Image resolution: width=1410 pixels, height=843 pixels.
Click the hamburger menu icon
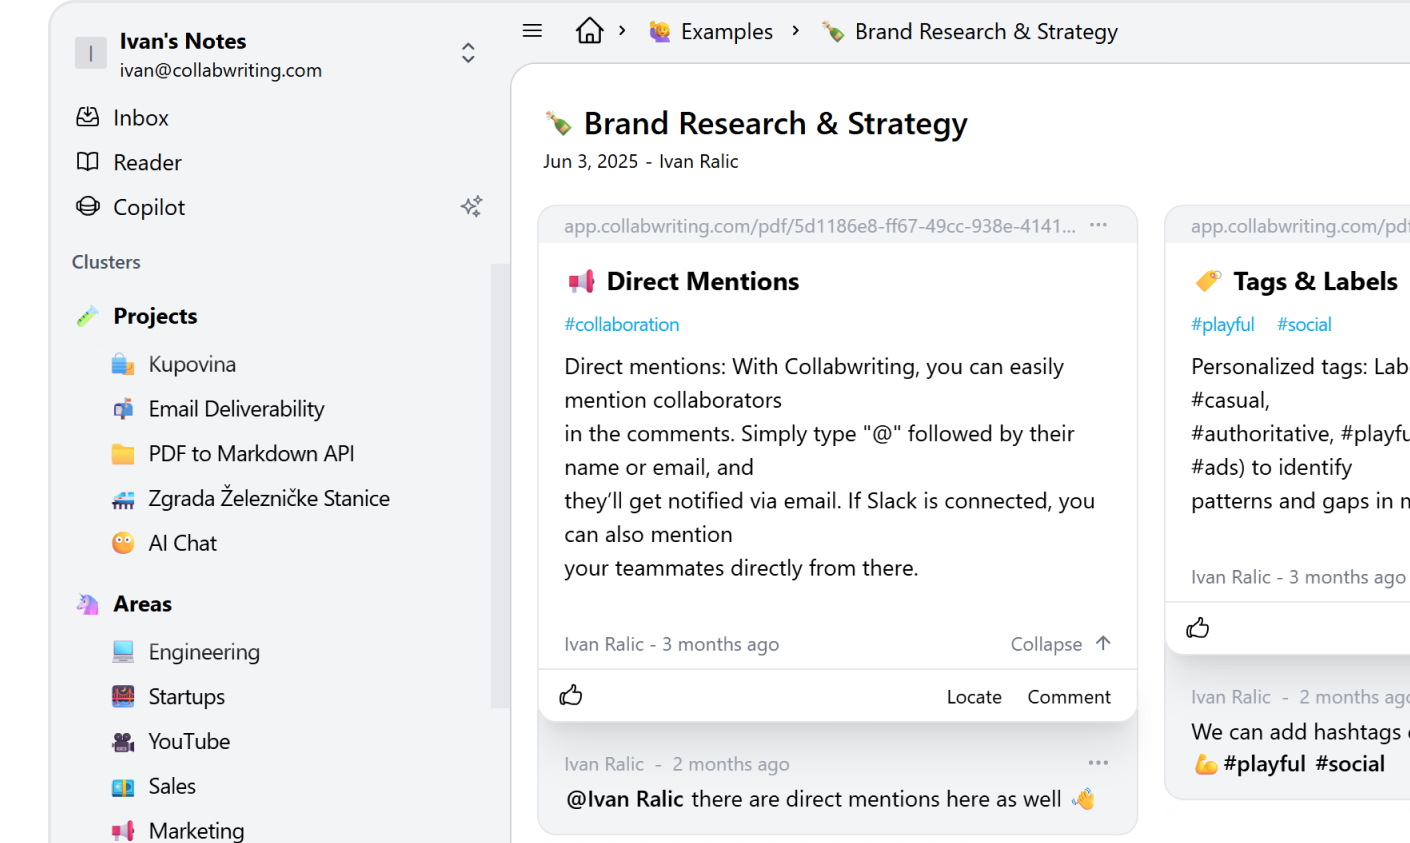click(x=532, y=31)
